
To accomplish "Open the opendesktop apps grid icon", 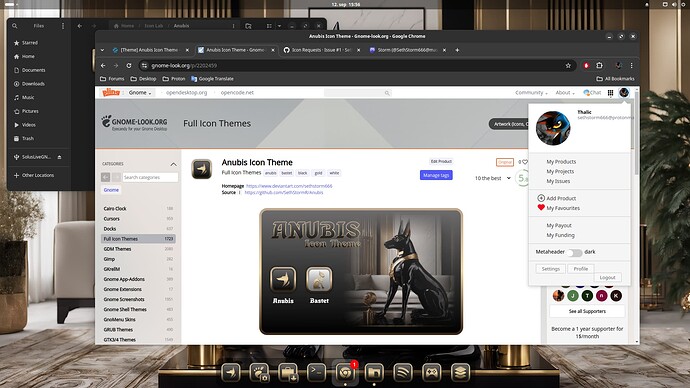I will (610, 93).
